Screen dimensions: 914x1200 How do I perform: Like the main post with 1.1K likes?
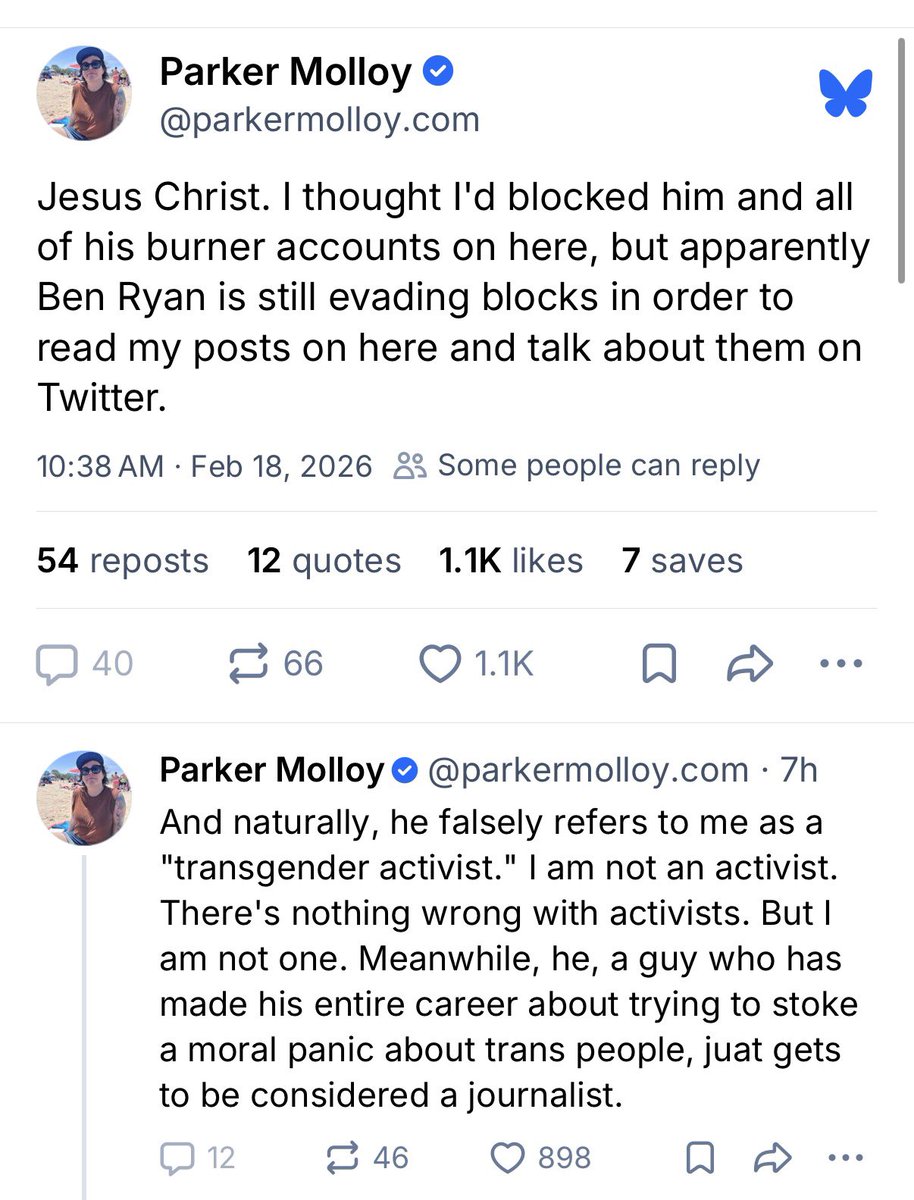point(440,665)
